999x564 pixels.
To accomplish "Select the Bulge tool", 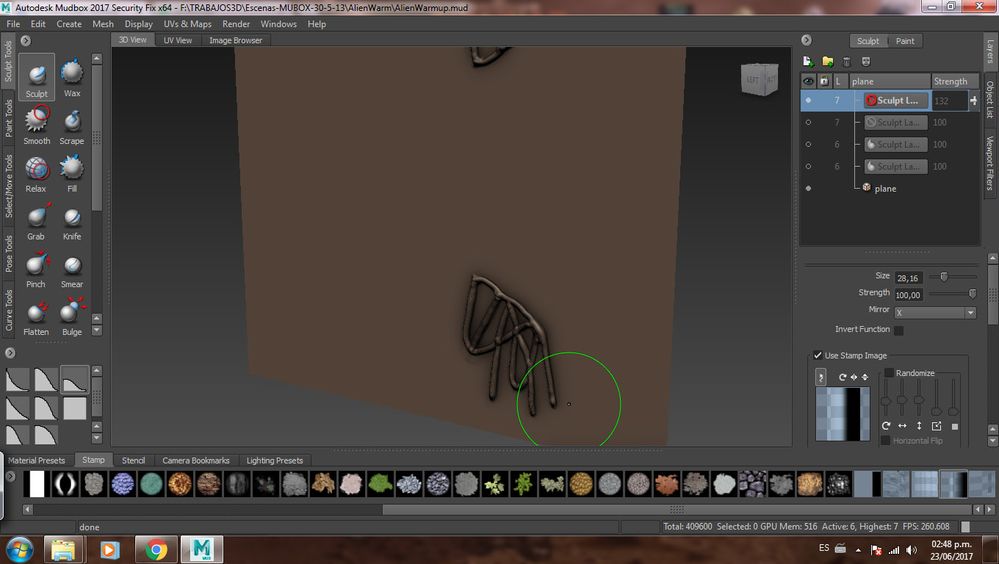I will [x=72, y=316].
